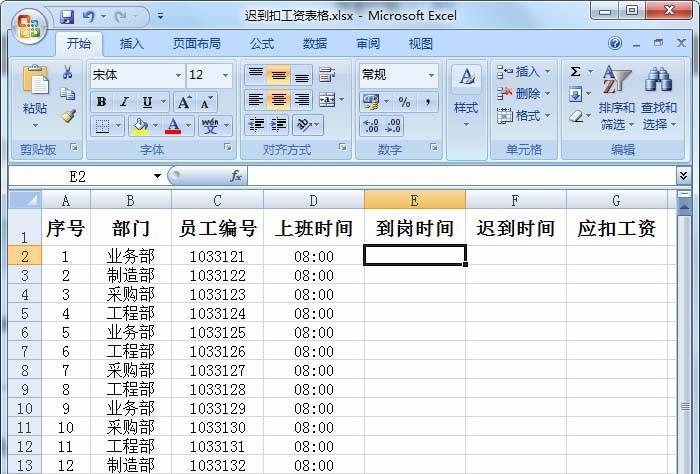700x474 pixels.
Task: Open the font name dropdown
Action: [x=178, y=75]
